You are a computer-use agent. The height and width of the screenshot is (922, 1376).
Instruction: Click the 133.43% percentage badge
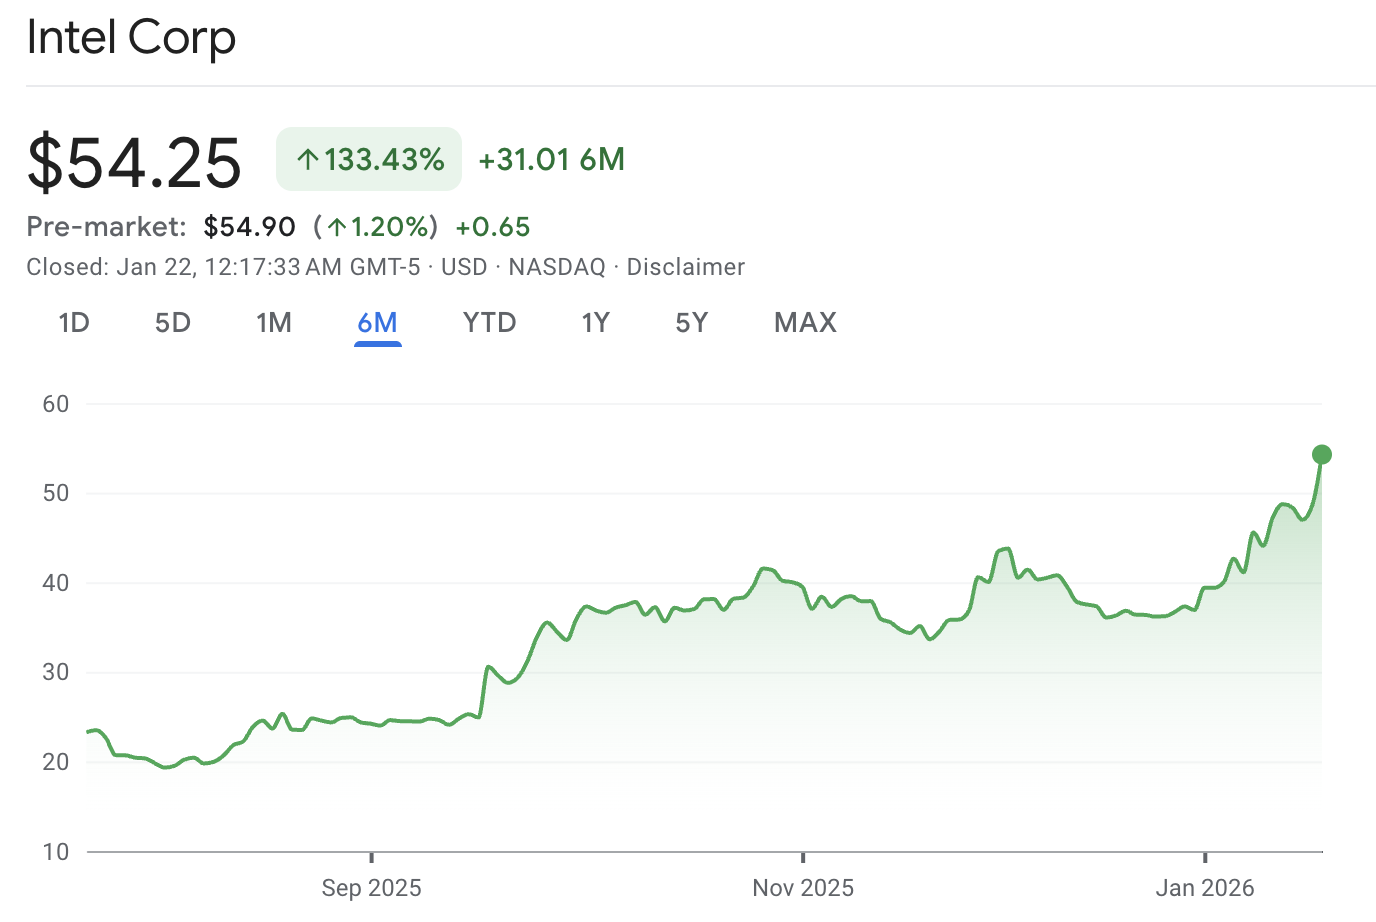pos(368,158)
